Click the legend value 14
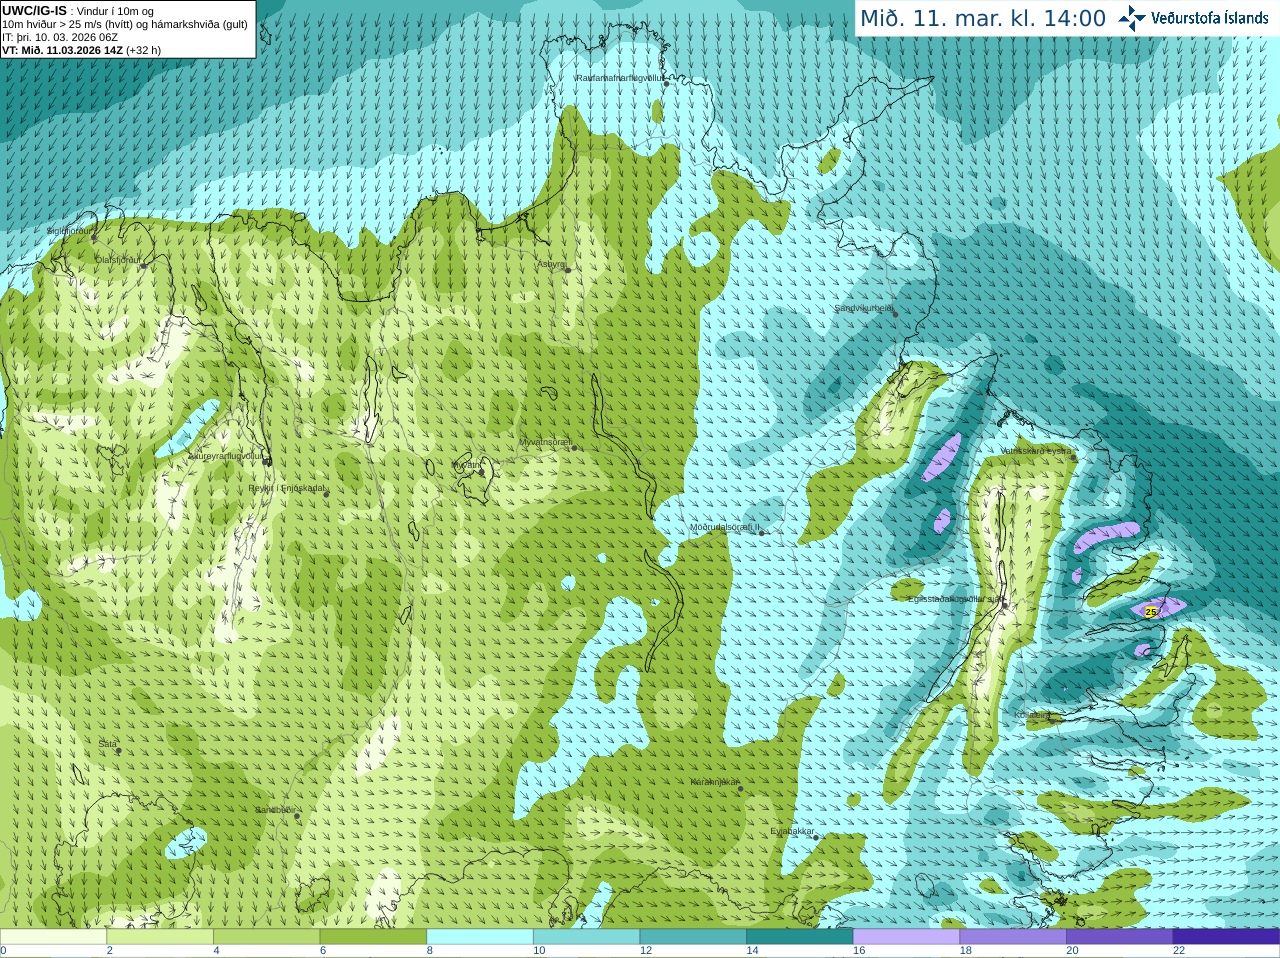 coord(752,951)
